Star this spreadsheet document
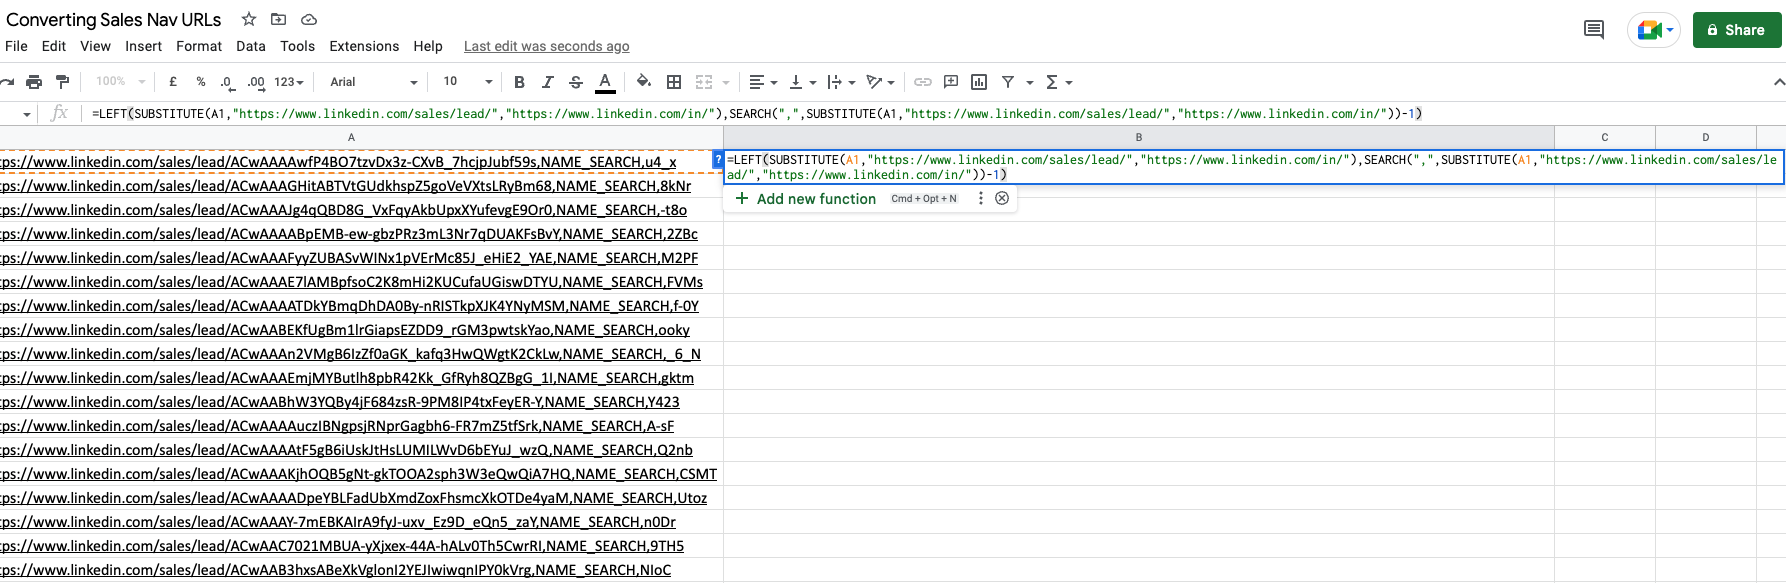The image size is (1786, 583). pyautogui.click(x=249, y=19)
